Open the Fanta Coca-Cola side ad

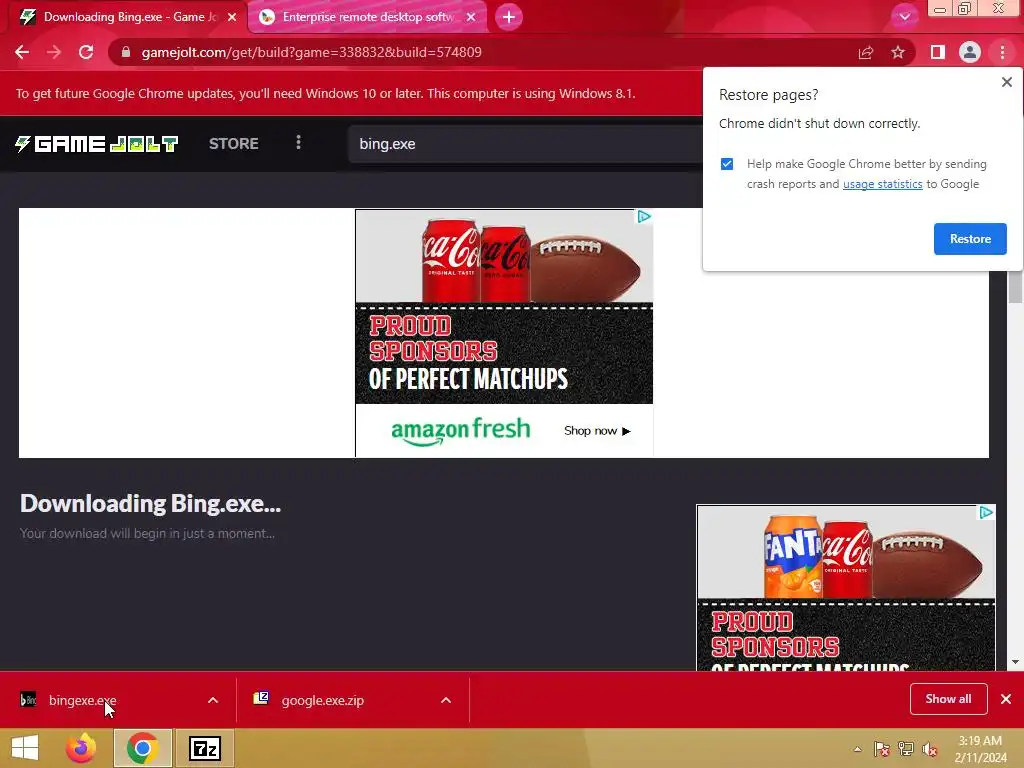[846, 588]
